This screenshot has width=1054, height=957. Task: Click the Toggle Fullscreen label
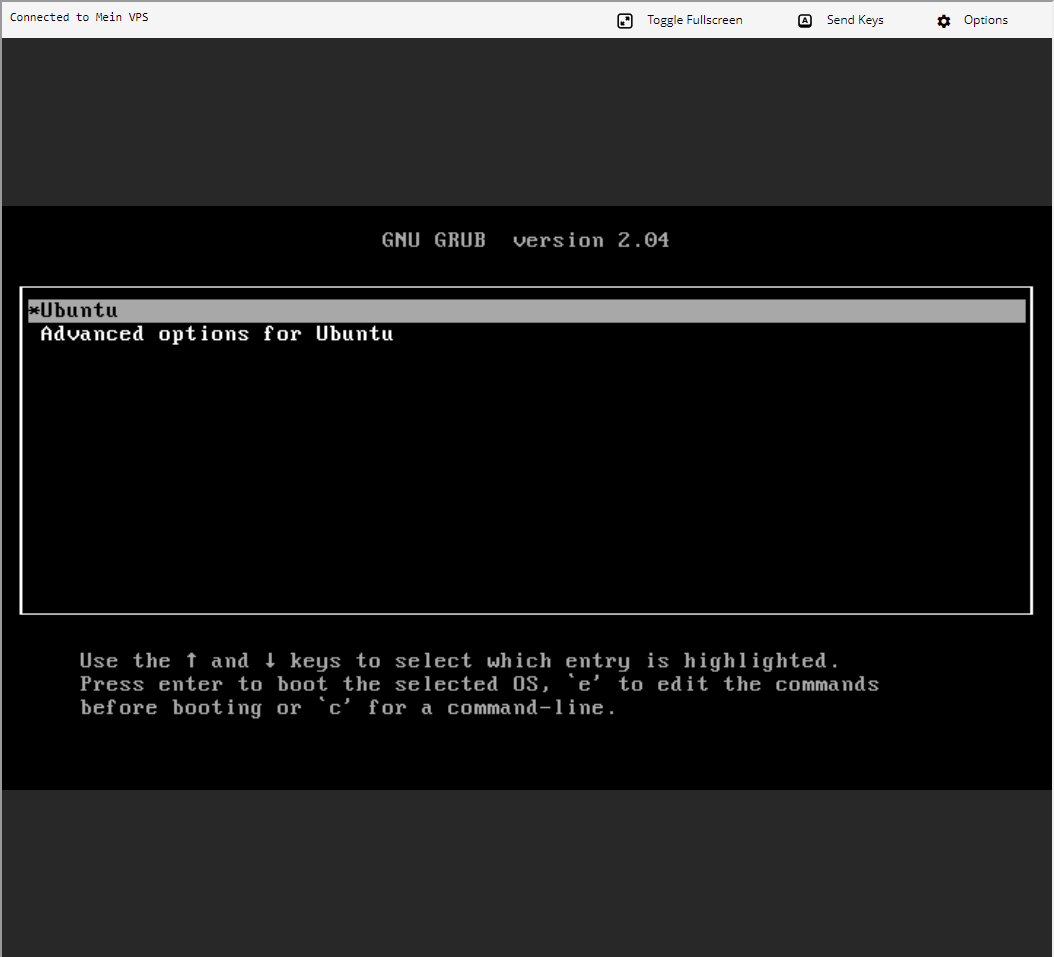(x=694, y=20)
